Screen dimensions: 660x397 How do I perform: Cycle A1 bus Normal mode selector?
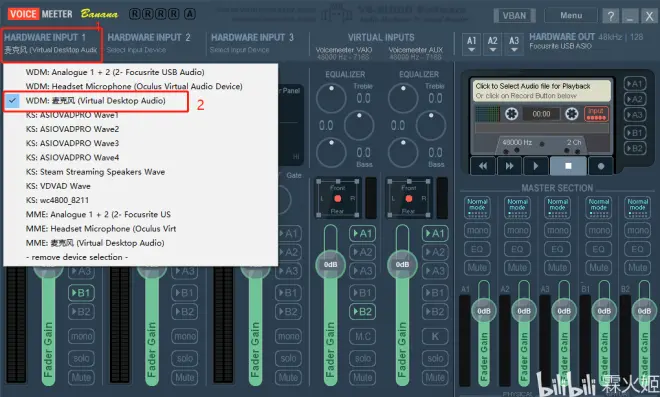(477, 207)
